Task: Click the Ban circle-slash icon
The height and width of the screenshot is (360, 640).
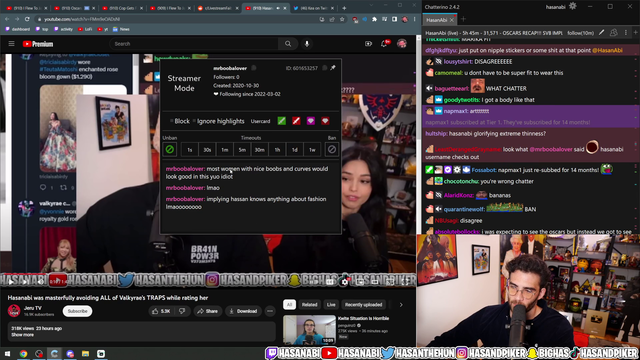Action: tap(331, 149)
